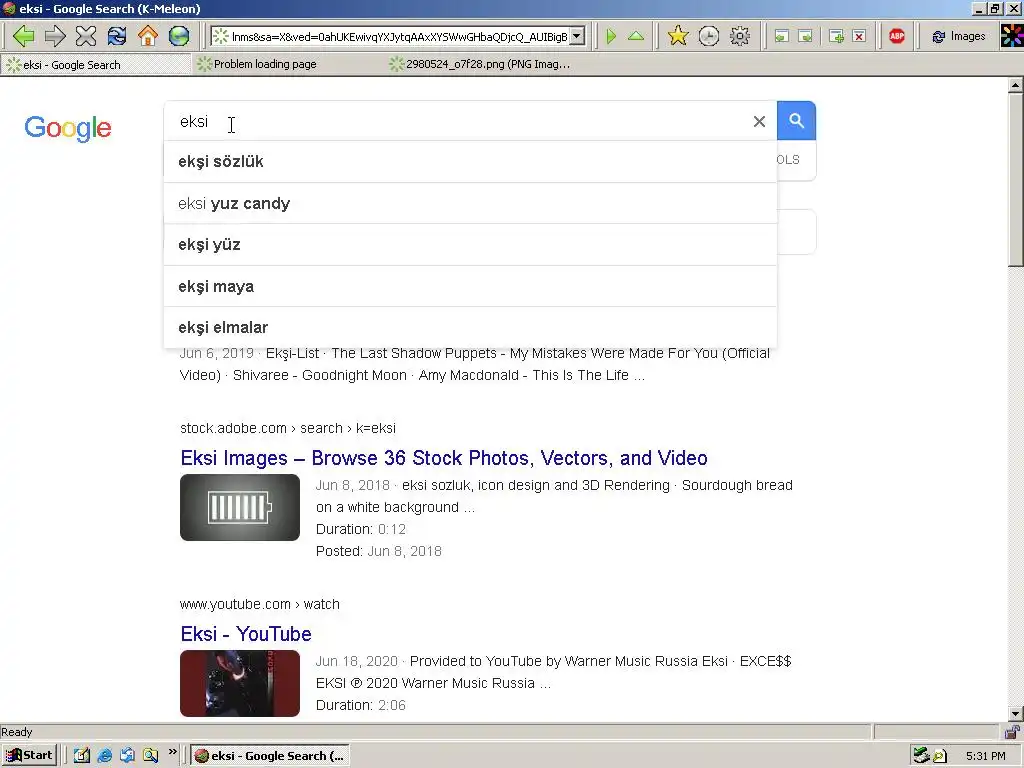Click the vertical scrollbar thumb
Image resolution: width=1024 pixels, height=768 pixels.
pos(1016,180)
